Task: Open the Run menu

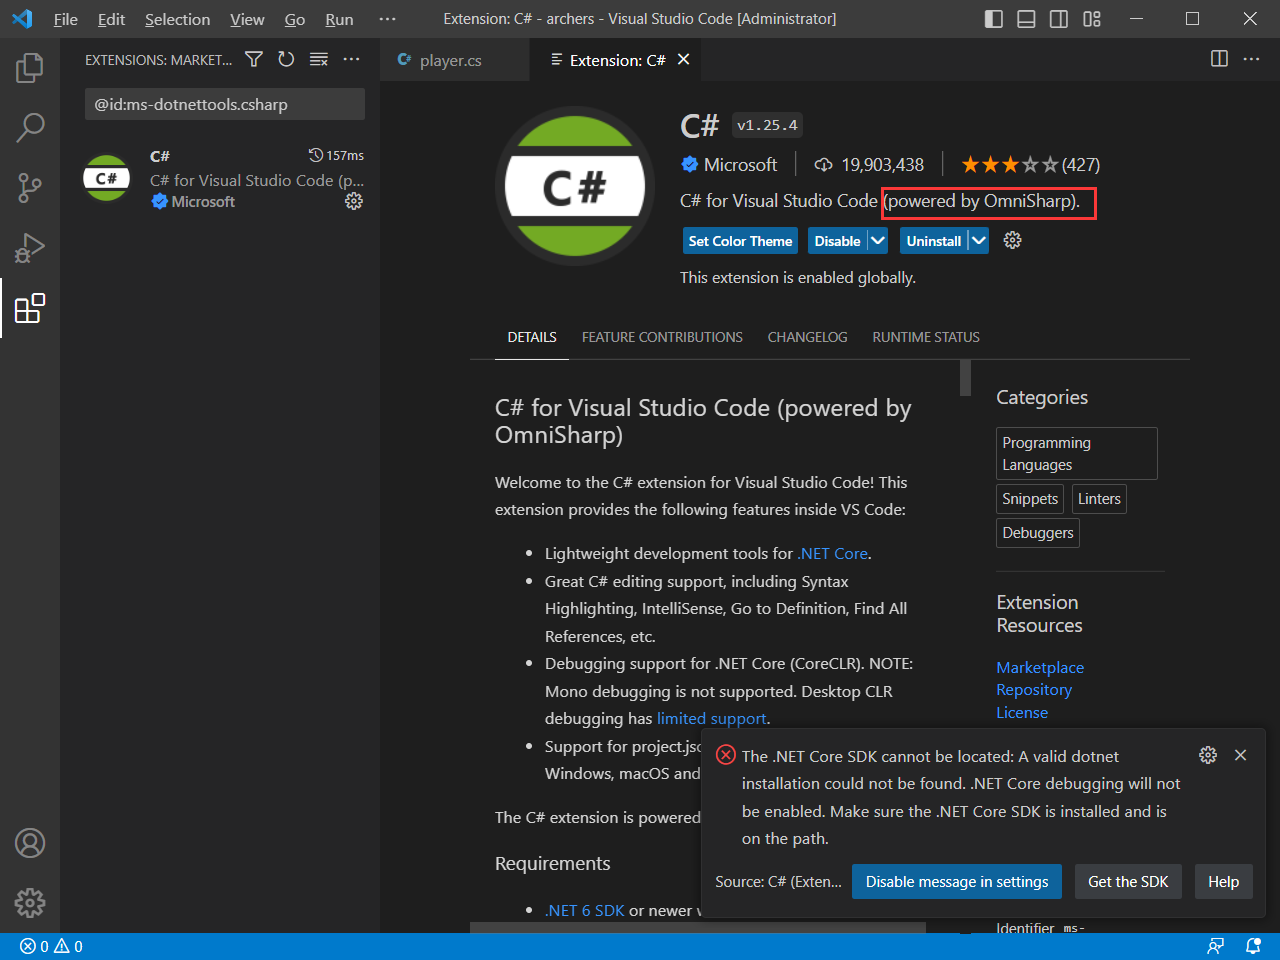Action: click(x=339, y=19)
